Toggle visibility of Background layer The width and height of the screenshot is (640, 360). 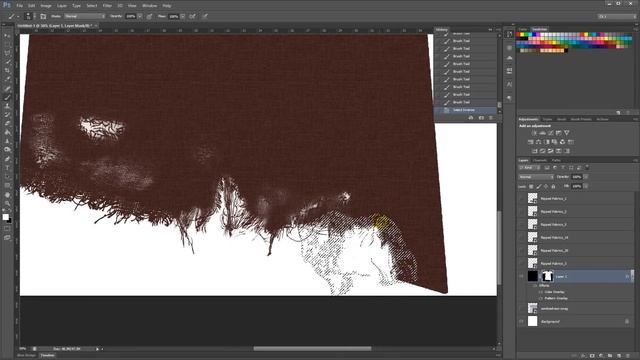[x=522, y=322]
